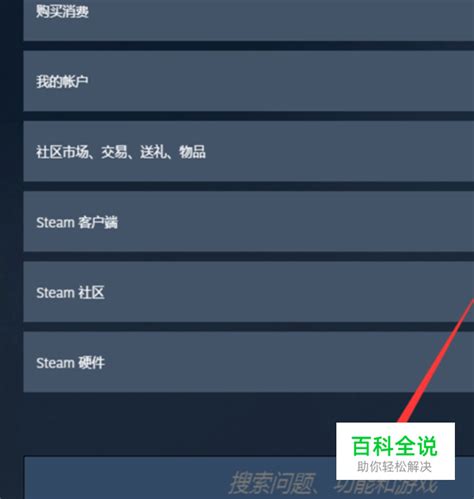Click the 交易 word in the trading row
The height and width of the screenshot is (499, 474).
114,152
